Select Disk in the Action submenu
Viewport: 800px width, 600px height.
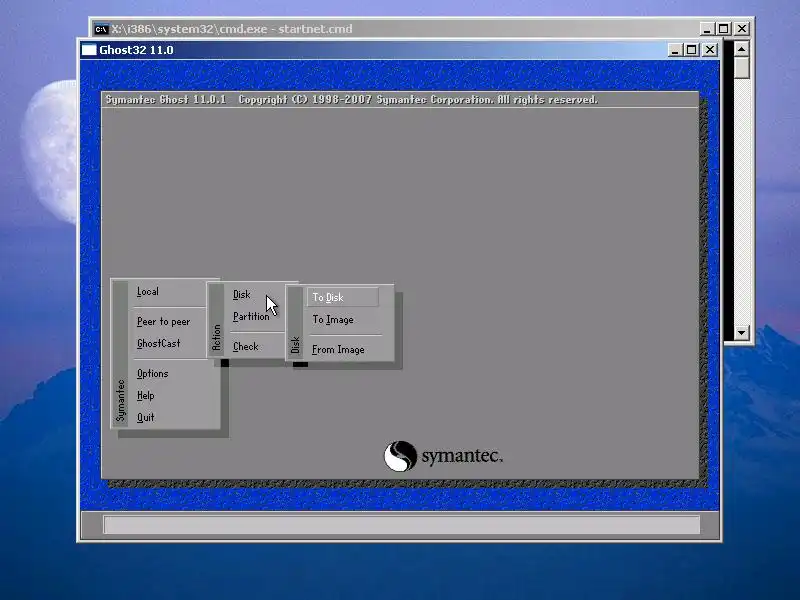(x=242, y=294)
